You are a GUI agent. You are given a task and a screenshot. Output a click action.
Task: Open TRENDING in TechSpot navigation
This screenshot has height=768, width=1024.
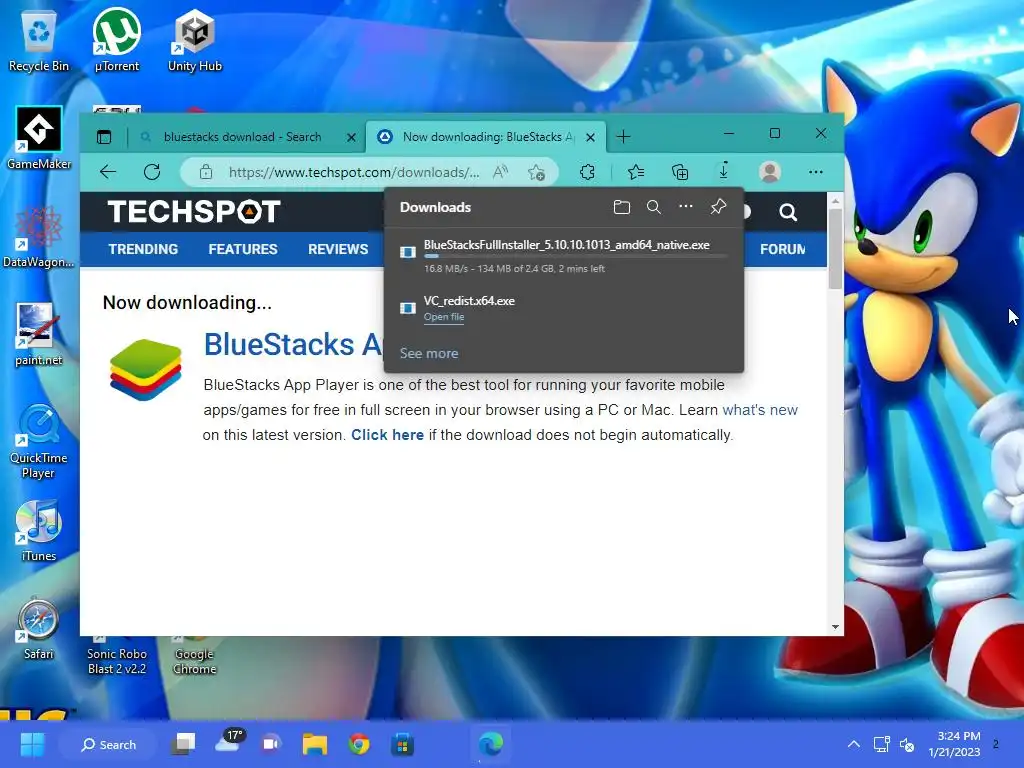143,249
